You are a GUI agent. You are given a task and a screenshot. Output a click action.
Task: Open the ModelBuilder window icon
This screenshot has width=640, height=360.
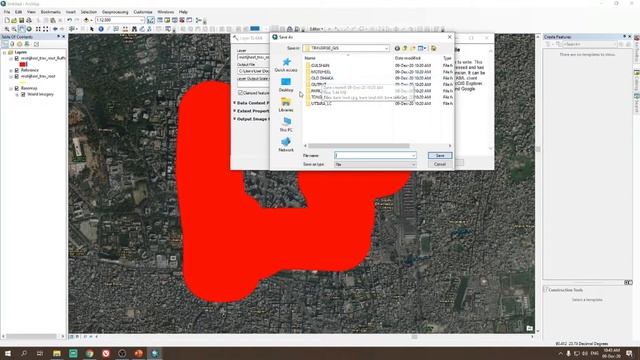(199, 20)
